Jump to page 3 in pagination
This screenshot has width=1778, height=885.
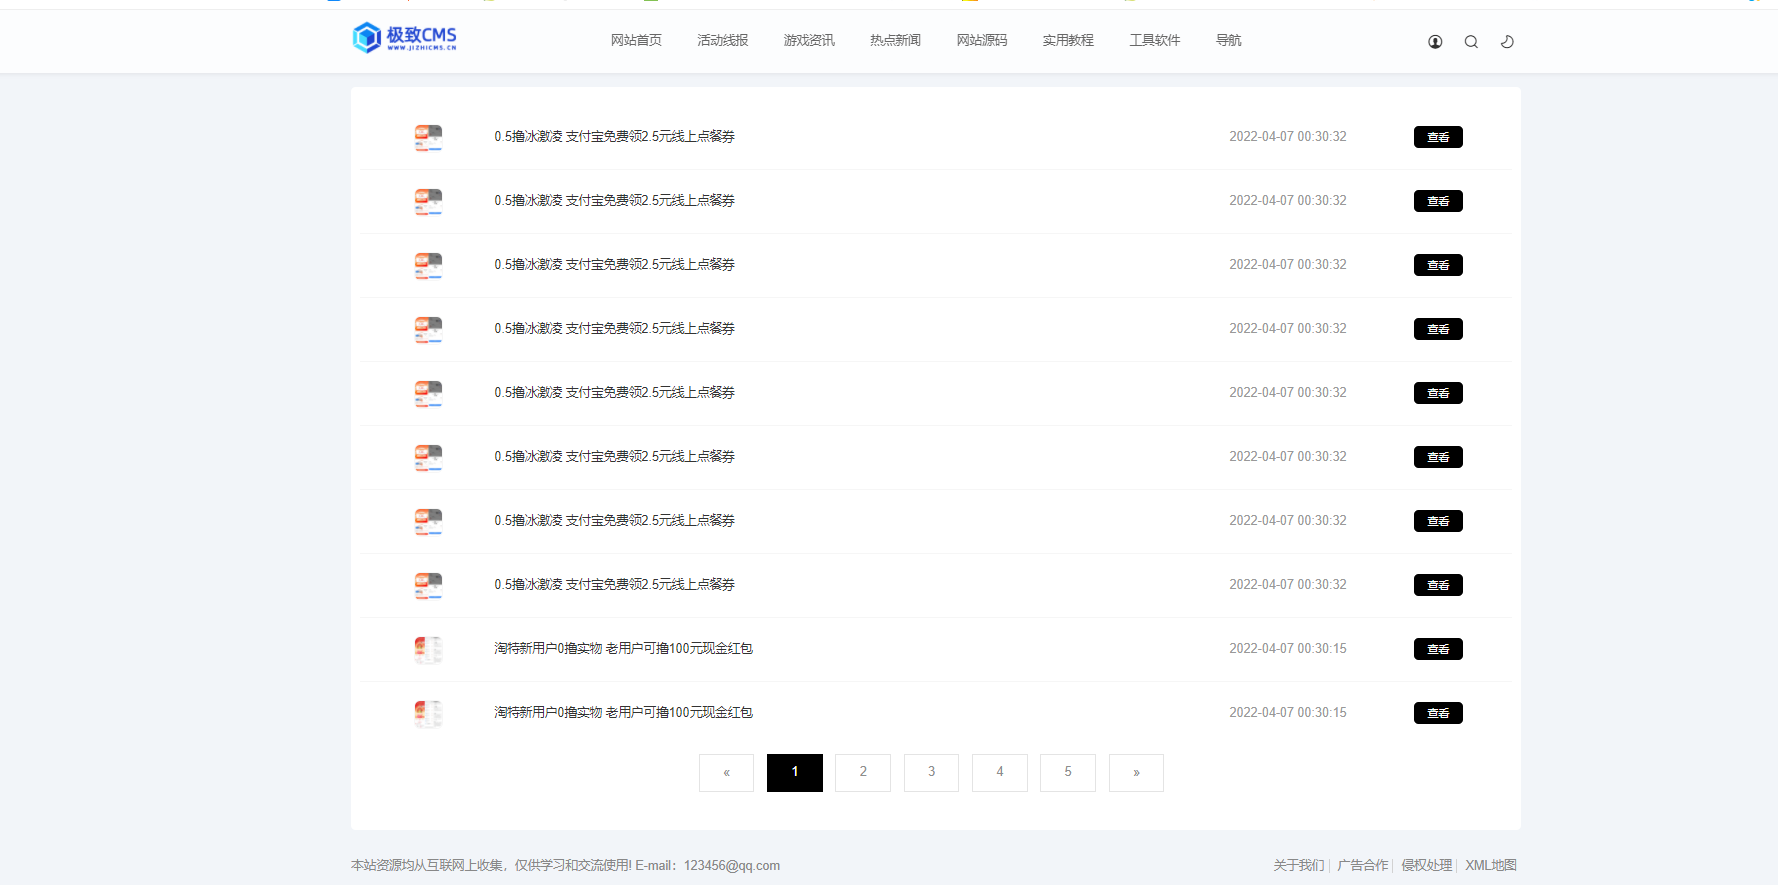(931, 773)
